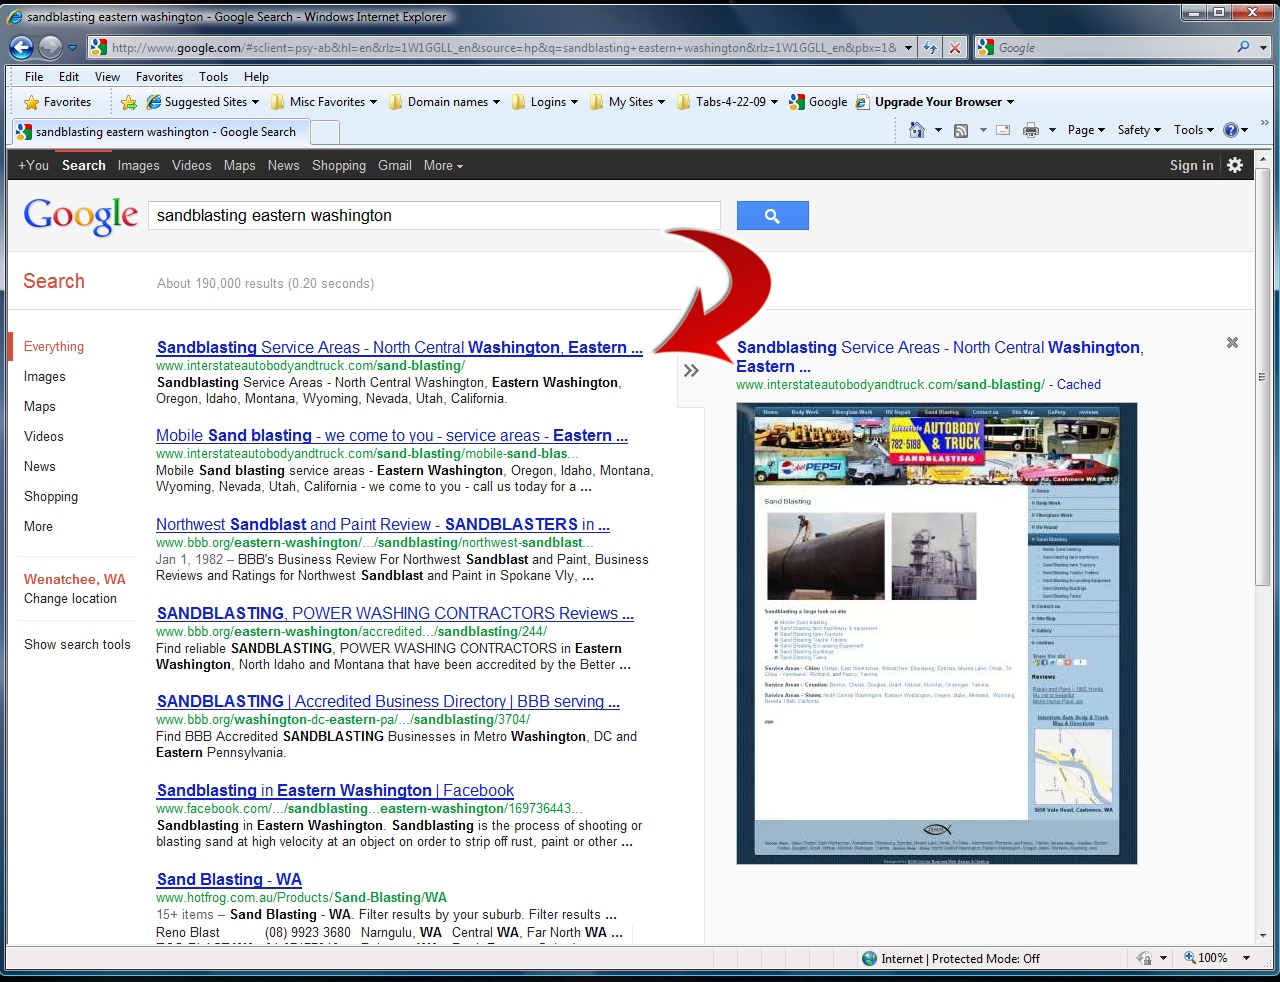Click the Print icon in command bar
The height and width of the screenshot is (982, 1280).
coord(1030,130)
